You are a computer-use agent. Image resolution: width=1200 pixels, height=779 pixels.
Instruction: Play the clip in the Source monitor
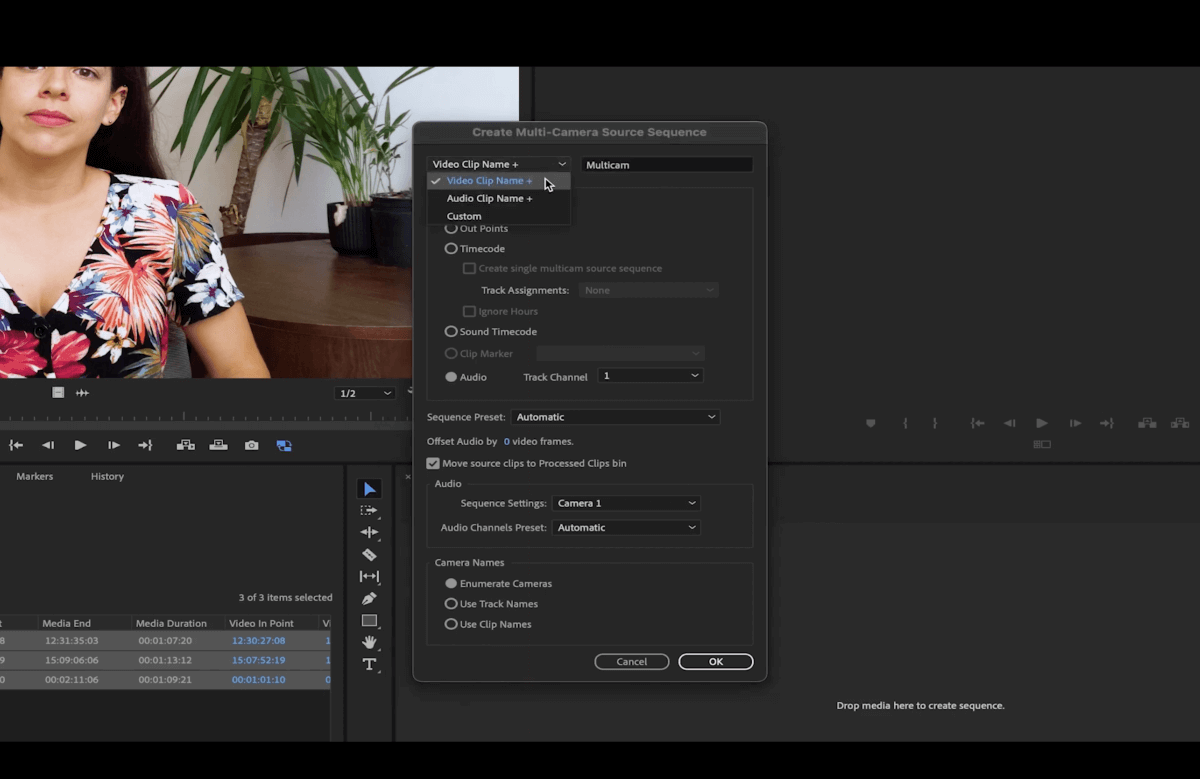pyautogui.click(x=80, y=445)
